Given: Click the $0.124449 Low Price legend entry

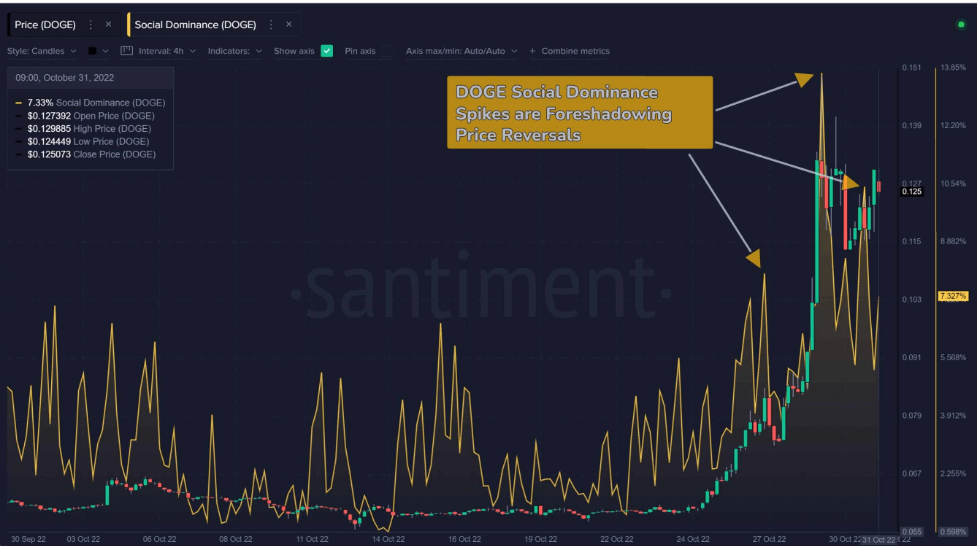Looking at the screenshot, I should (82, 141).
